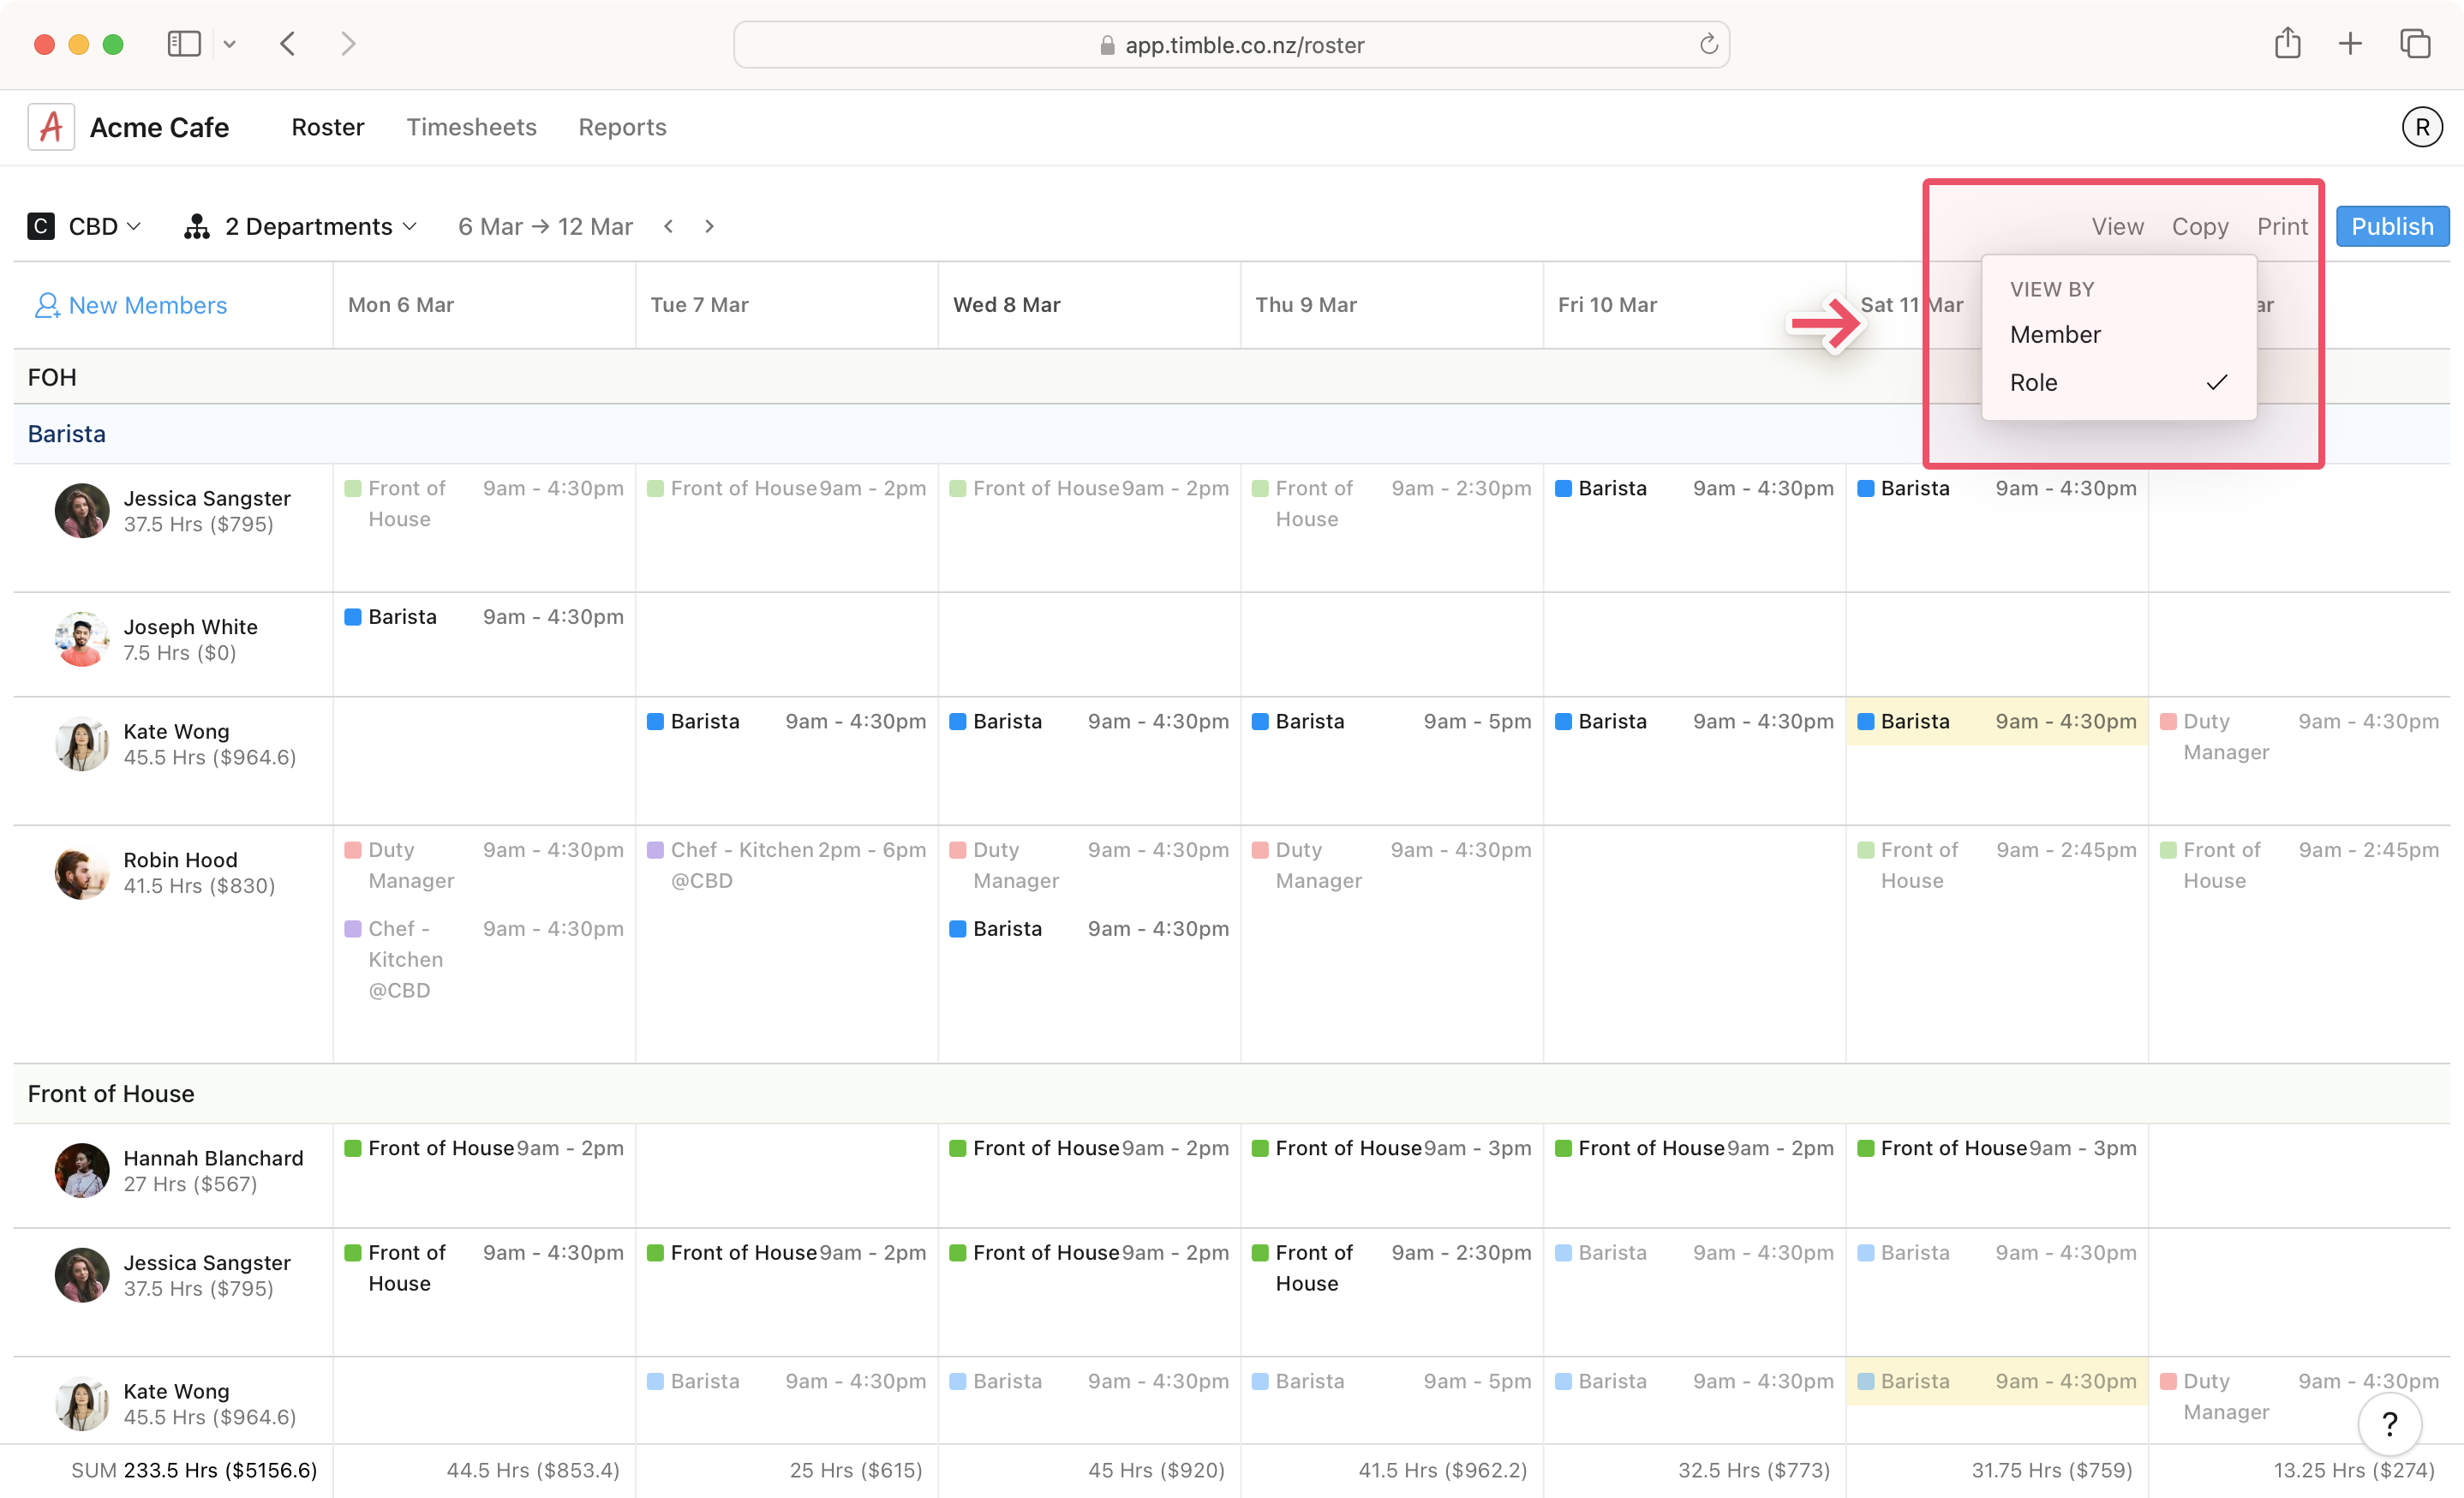Open the View dropdown menu
The image size is (2464, 1498).
pyautogui.click(x=2117, y=227)
